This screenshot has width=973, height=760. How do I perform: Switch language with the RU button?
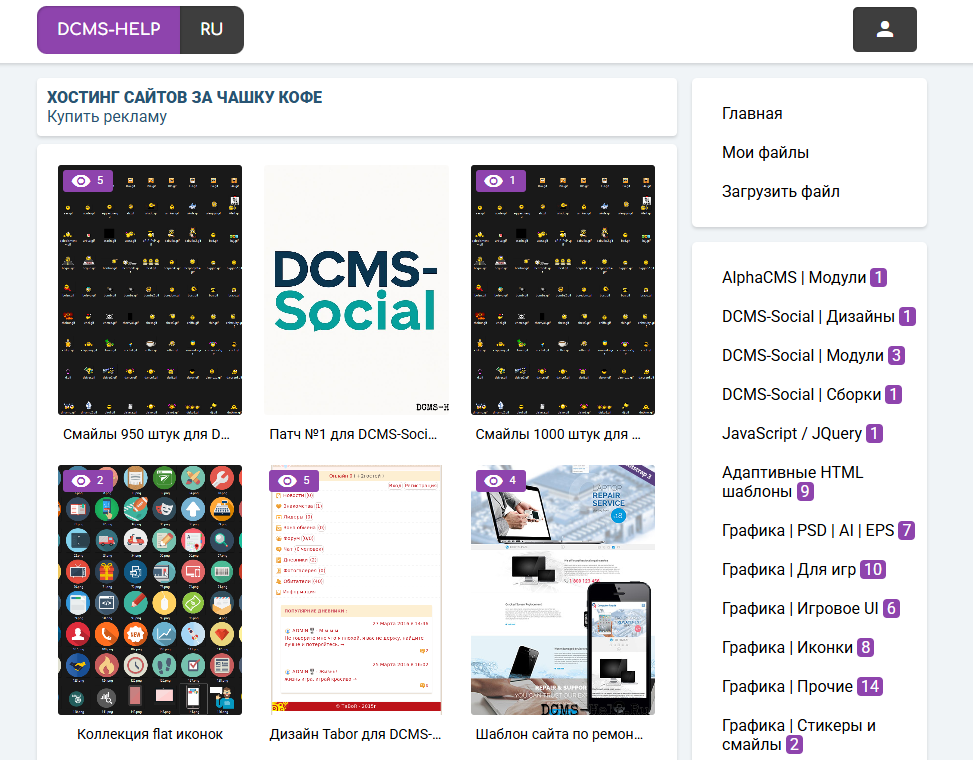tap(211, 29)
